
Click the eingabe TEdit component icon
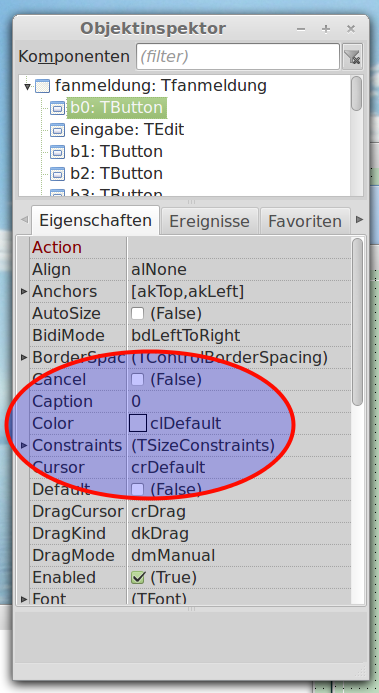pos(57,130)
